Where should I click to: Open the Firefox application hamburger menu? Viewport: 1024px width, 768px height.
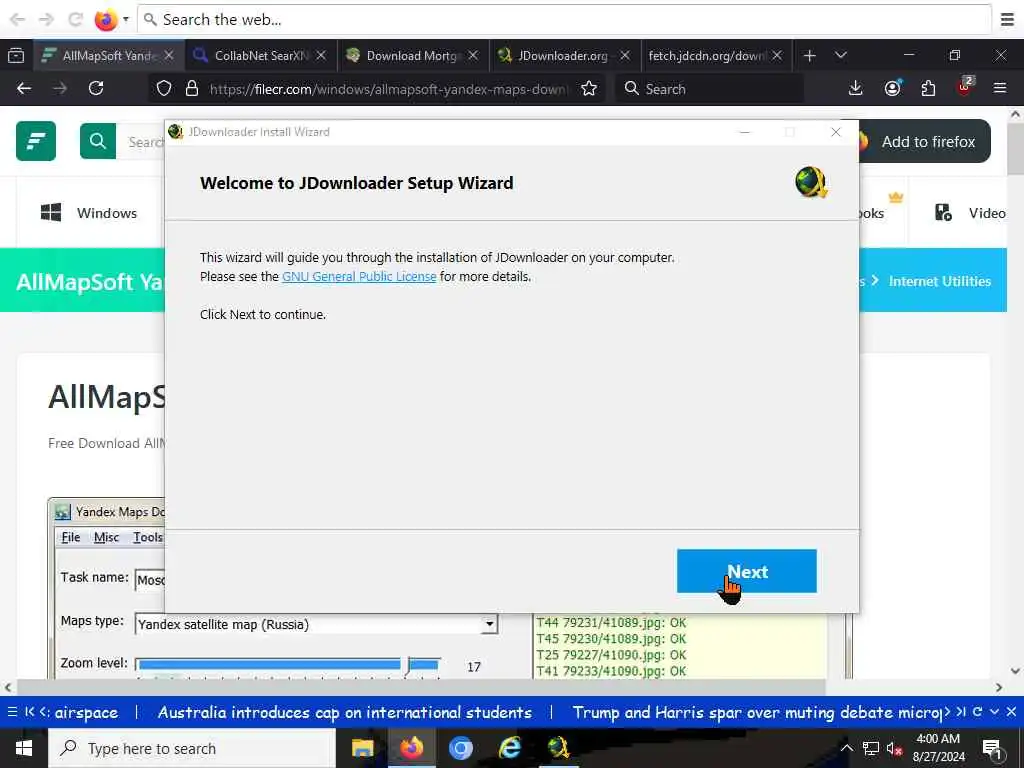click(x=1000, y=88)
